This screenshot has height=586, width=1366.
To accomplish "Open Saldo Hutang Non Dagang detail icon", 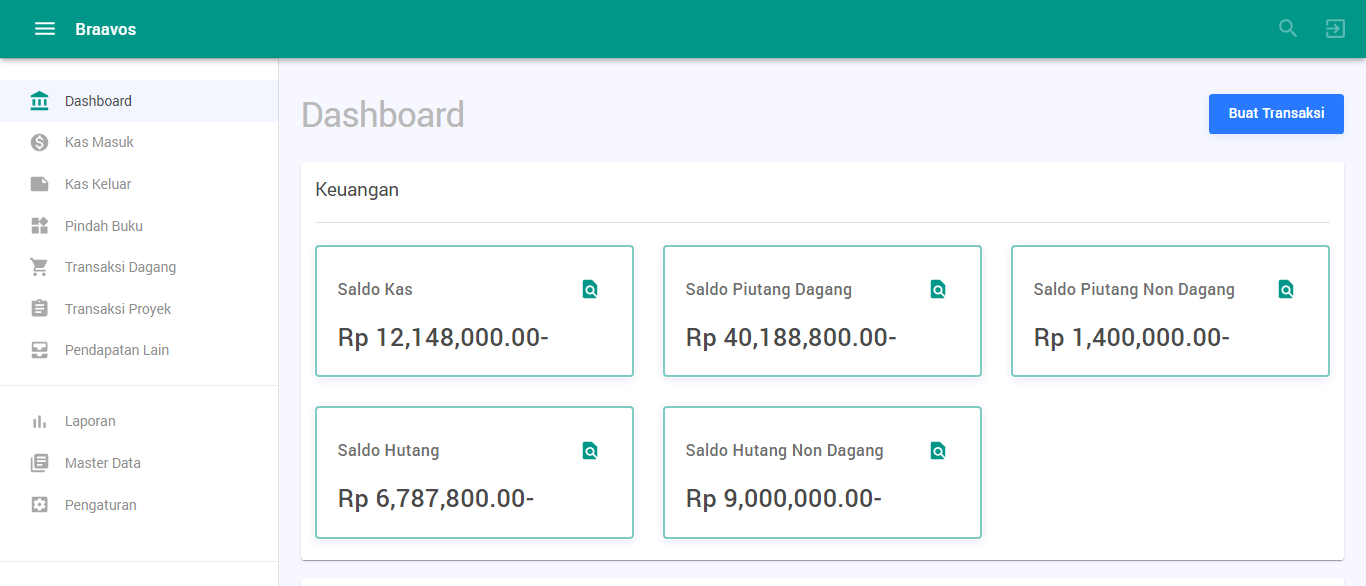I will coord(938,451).
